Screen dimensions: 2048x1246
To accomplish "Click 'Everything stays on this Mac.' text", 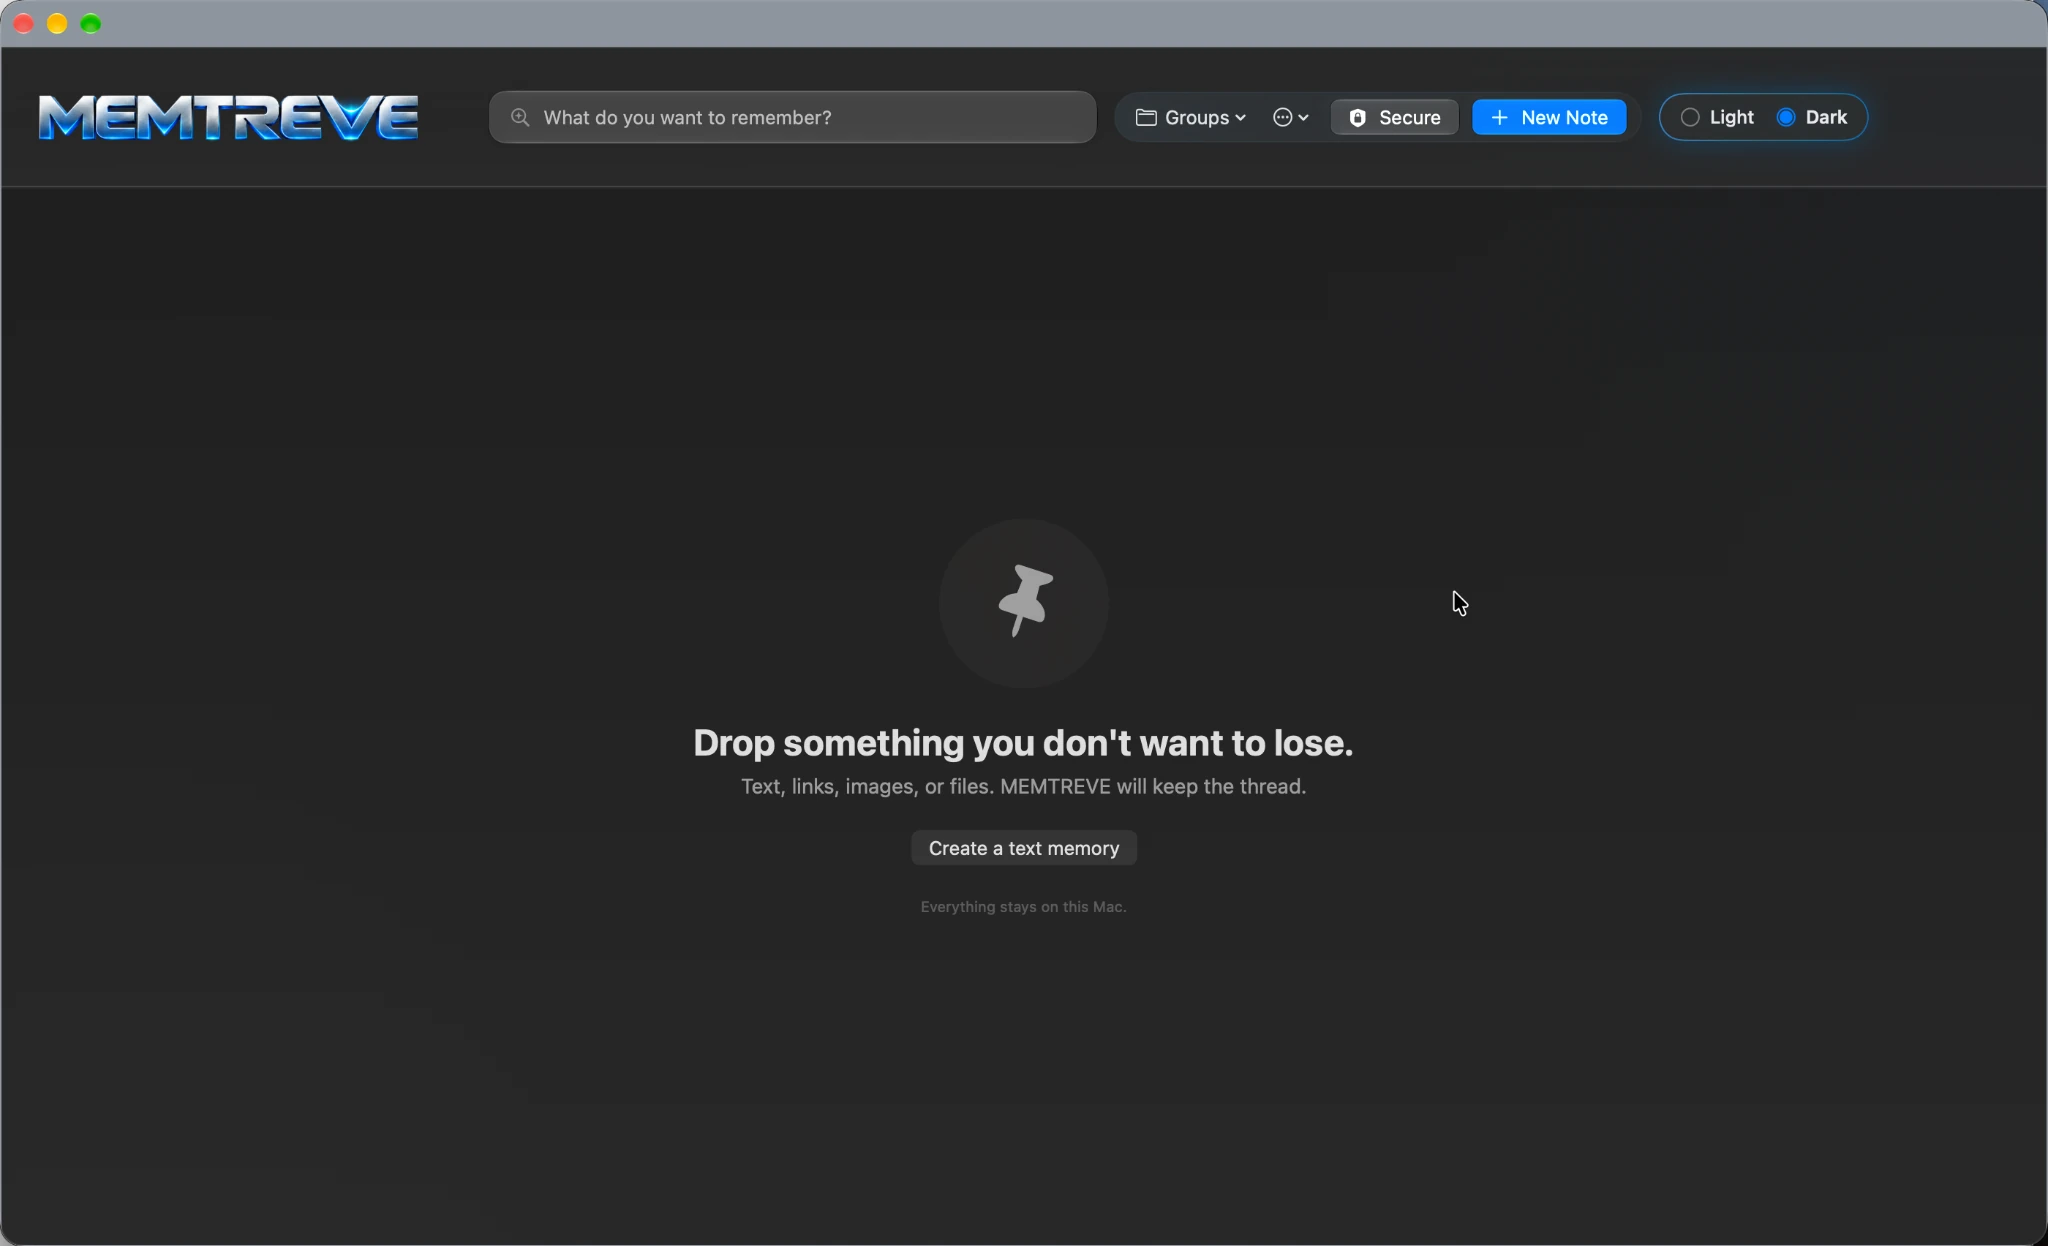I will (1023, 907).
